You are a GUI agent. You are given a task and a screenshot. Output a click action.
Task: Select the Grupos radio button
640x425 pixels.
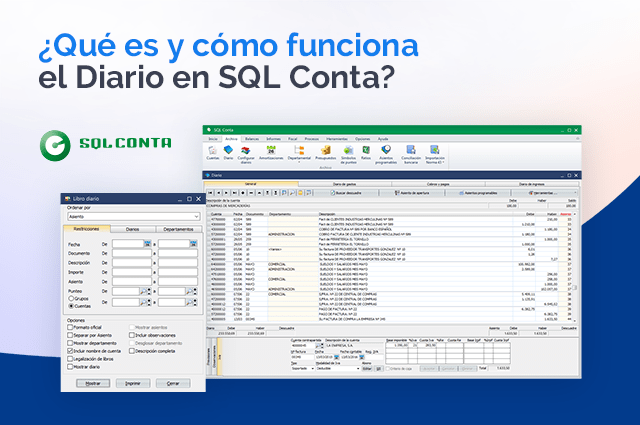[x=70, y=298]
